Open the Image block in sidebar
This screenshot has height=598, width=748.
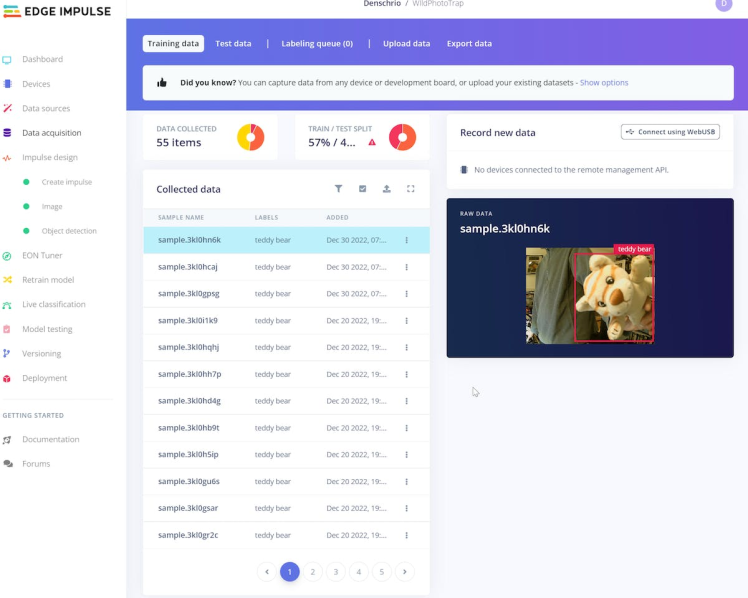point(52,206)
